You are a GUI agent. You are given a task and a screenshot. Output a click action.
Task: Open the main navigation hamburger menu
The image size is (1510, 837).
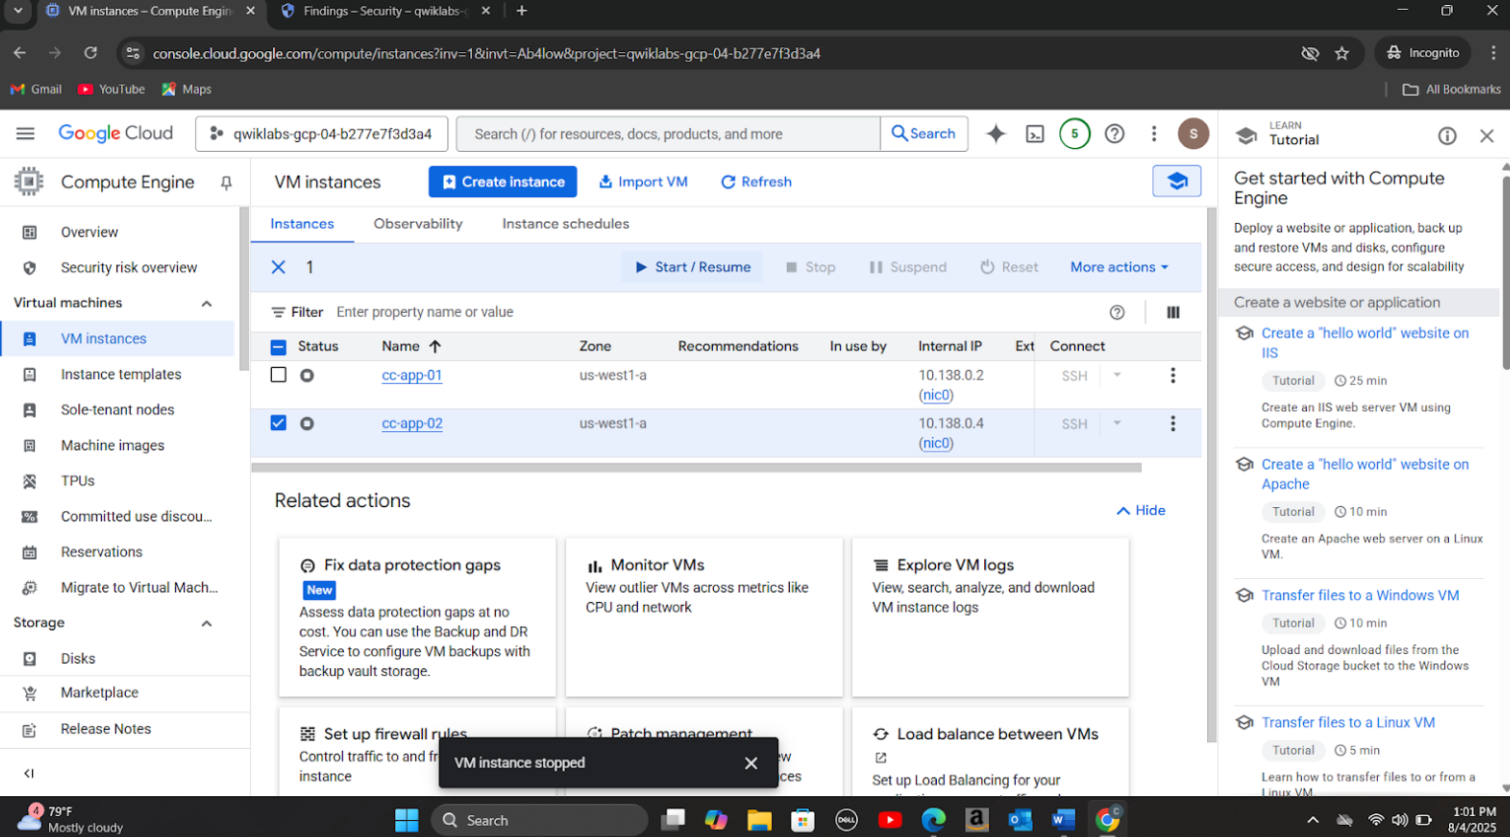tap(25, 134)
